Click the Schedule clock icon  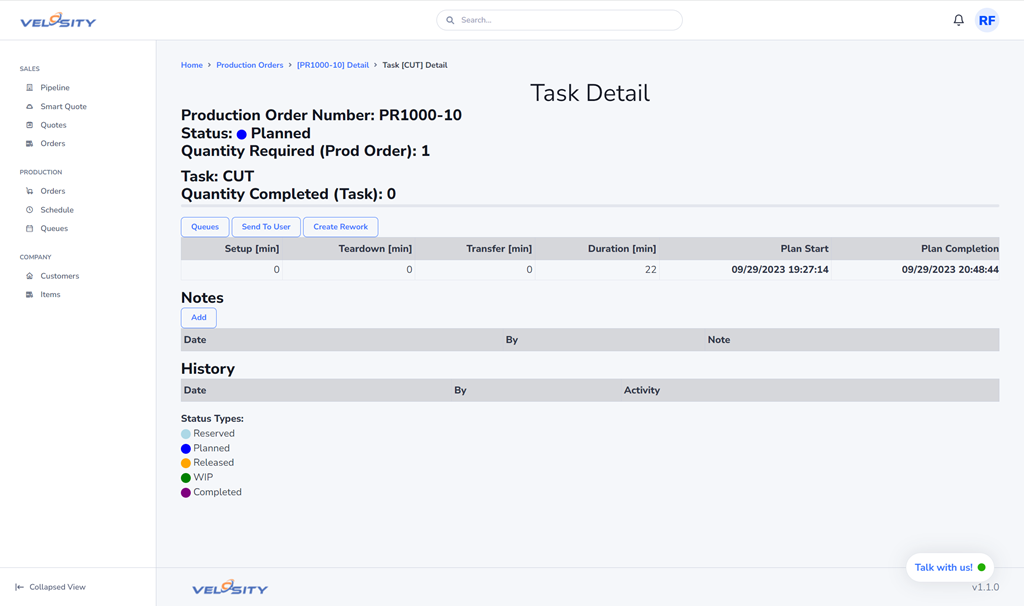tap(30, 210)
